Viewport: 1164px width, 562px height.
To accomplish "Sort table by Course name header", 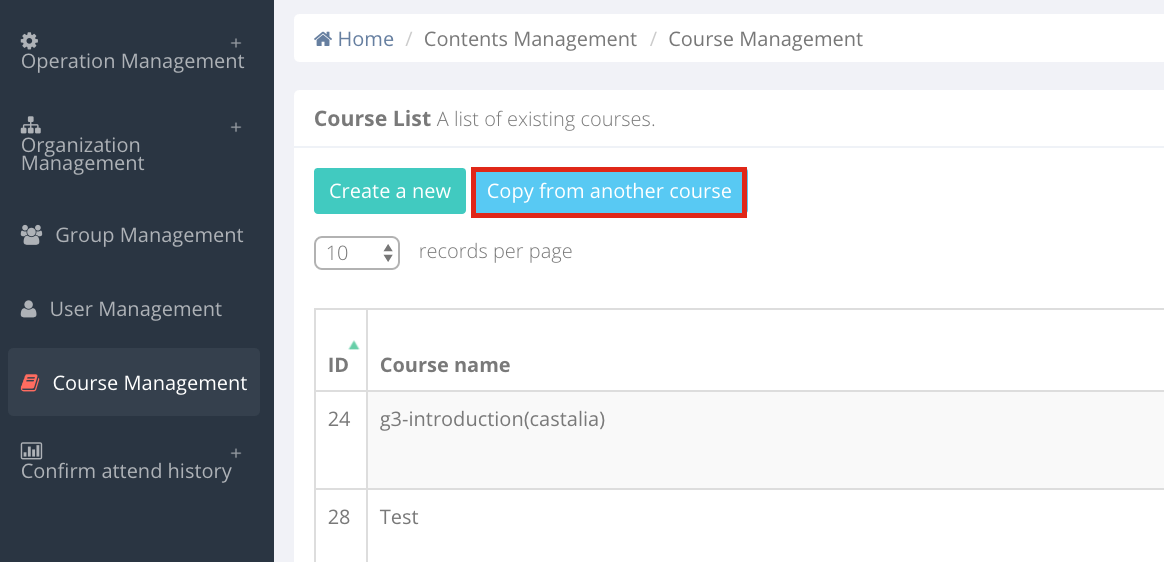I will 445,365.
